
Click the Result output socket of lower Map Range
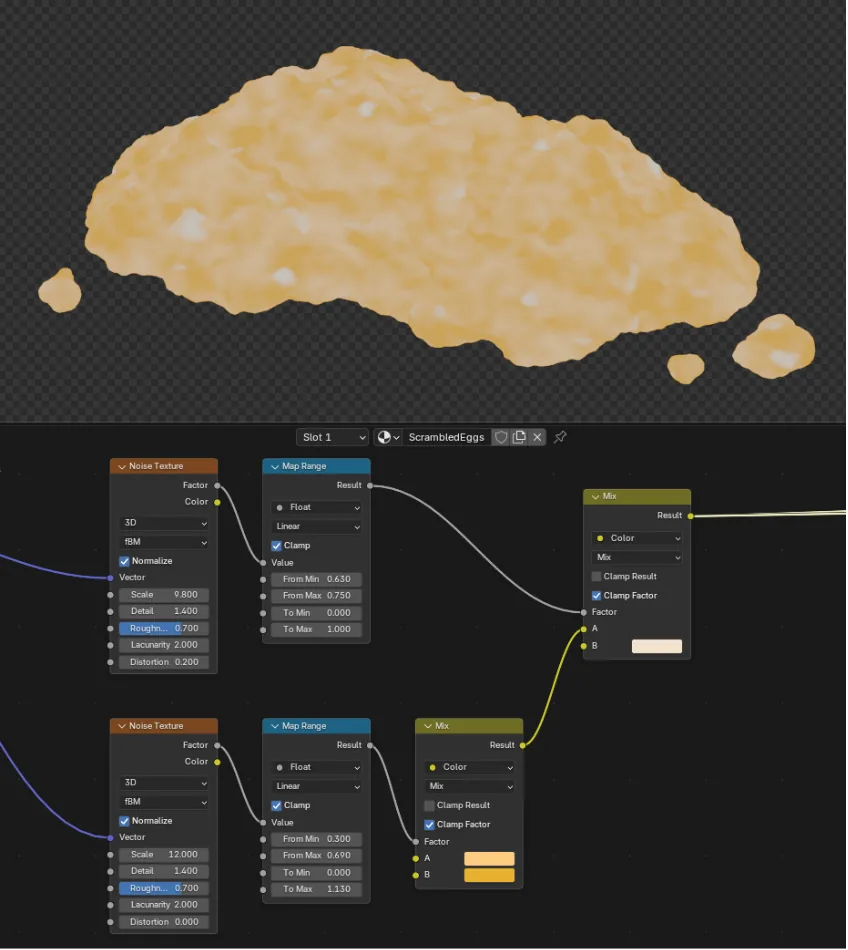(x=370, y=746)
